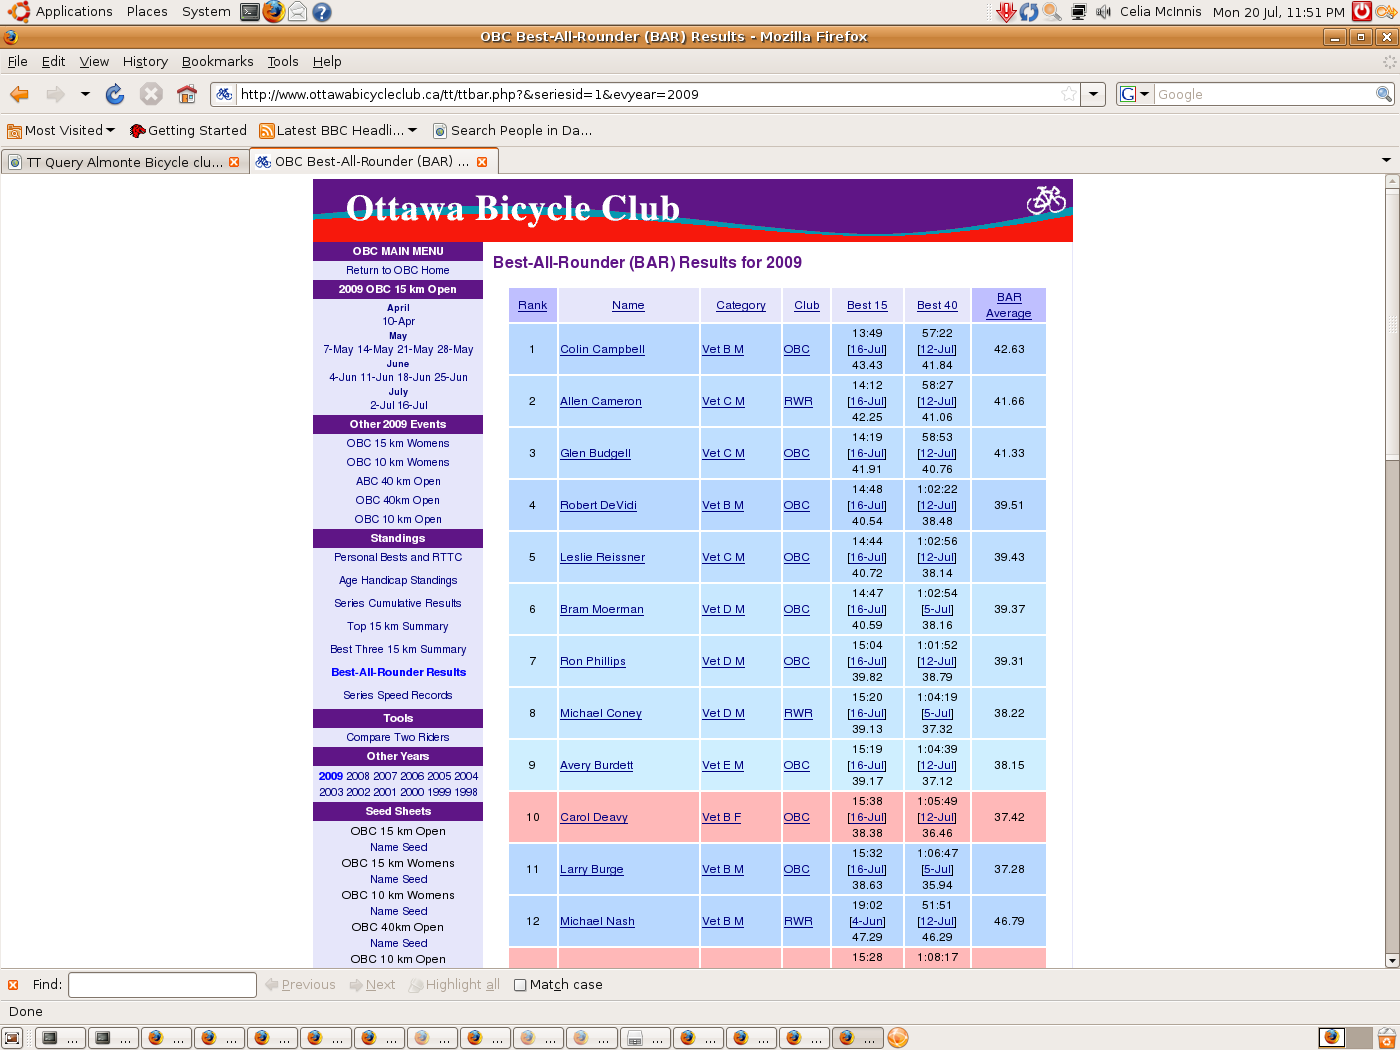This screenshot has height=1050, width=1400.
Task: Close the Find bar with X icon
Action: (13, 985)
